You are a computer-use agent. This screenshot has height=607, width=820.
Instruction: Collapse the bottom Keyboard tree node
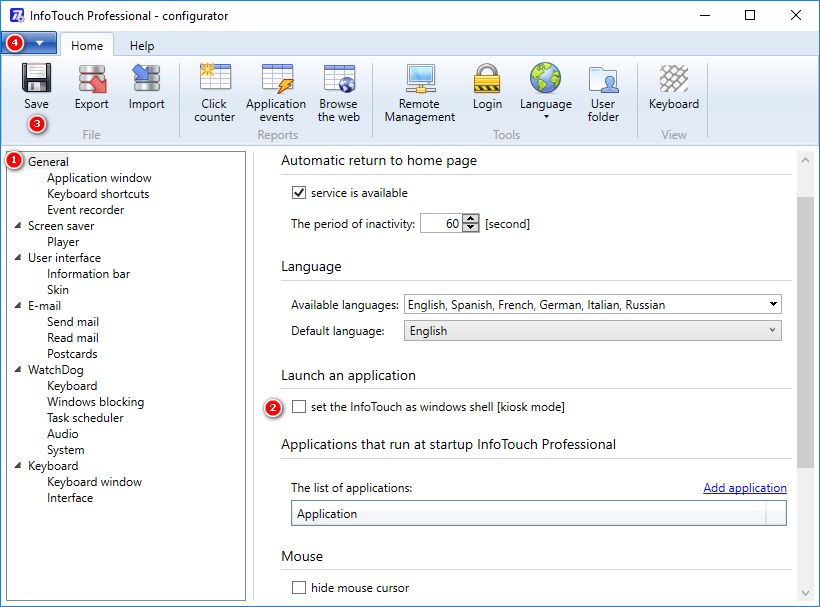coord(18,466)
